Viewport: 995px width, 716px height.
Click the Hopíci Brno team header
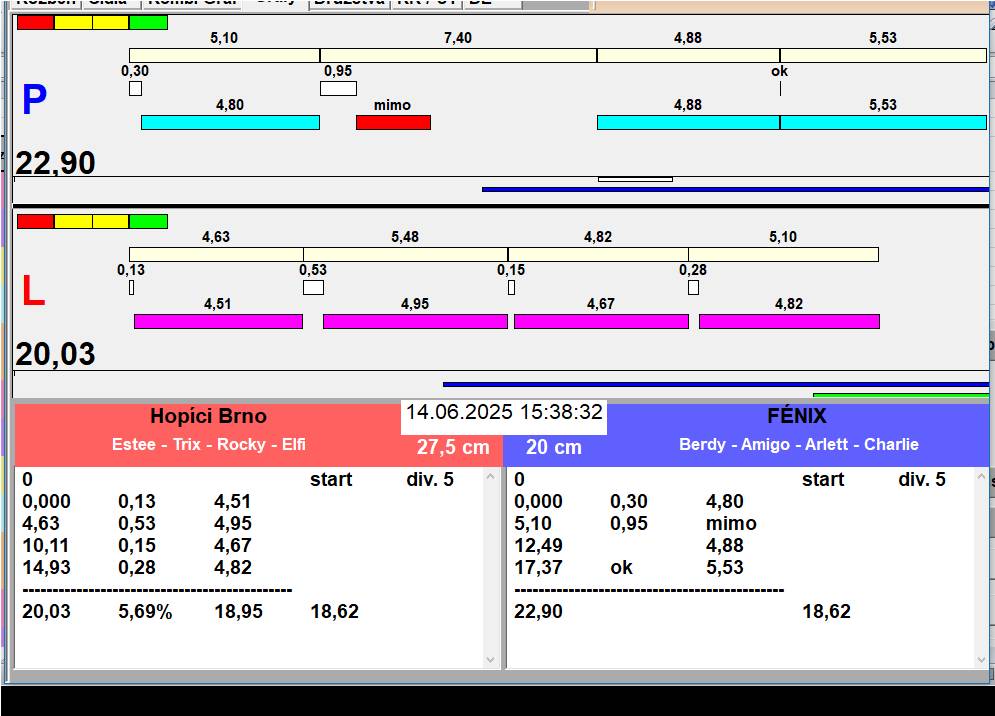click(x=208, y=416)
